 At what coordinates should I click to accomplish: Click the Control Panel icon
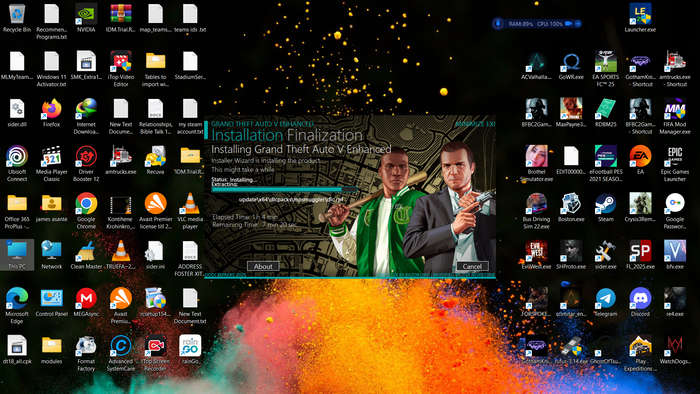51,302
